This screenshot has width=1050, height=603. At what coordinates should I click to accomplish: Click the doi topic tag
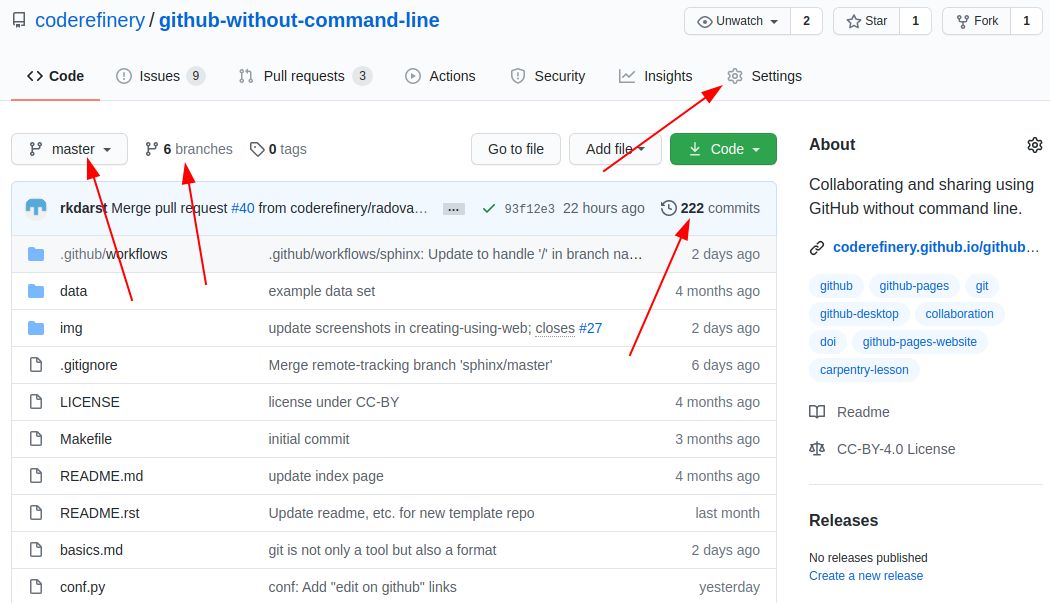click(828, 342)
